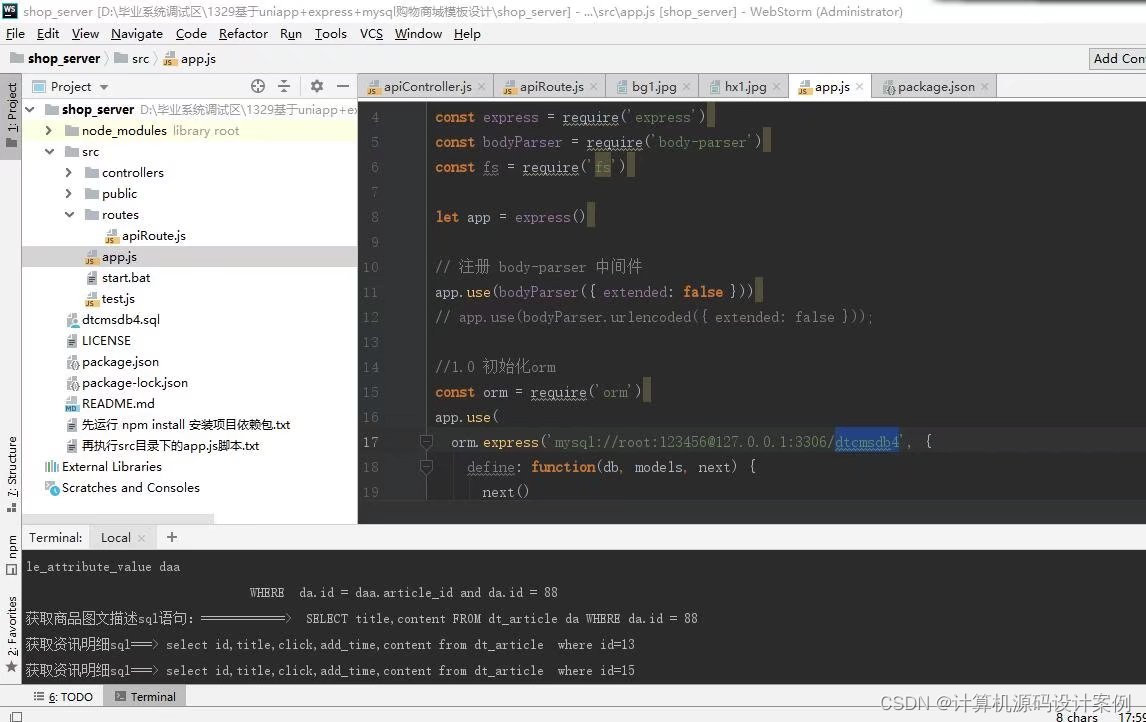Click line number 11 in gutter
This screenshot has width=1146, height=722.
click(370, 292)
